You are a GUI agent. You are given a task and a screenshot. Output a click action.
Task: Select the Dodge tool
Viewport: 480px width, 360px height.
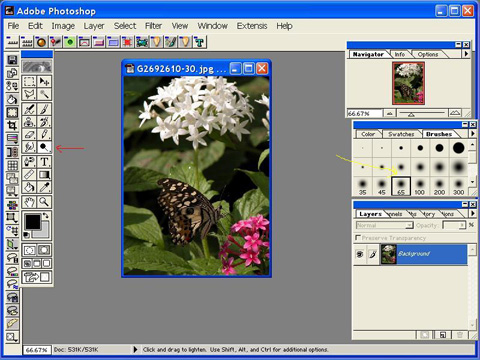[x=44, y=147]
